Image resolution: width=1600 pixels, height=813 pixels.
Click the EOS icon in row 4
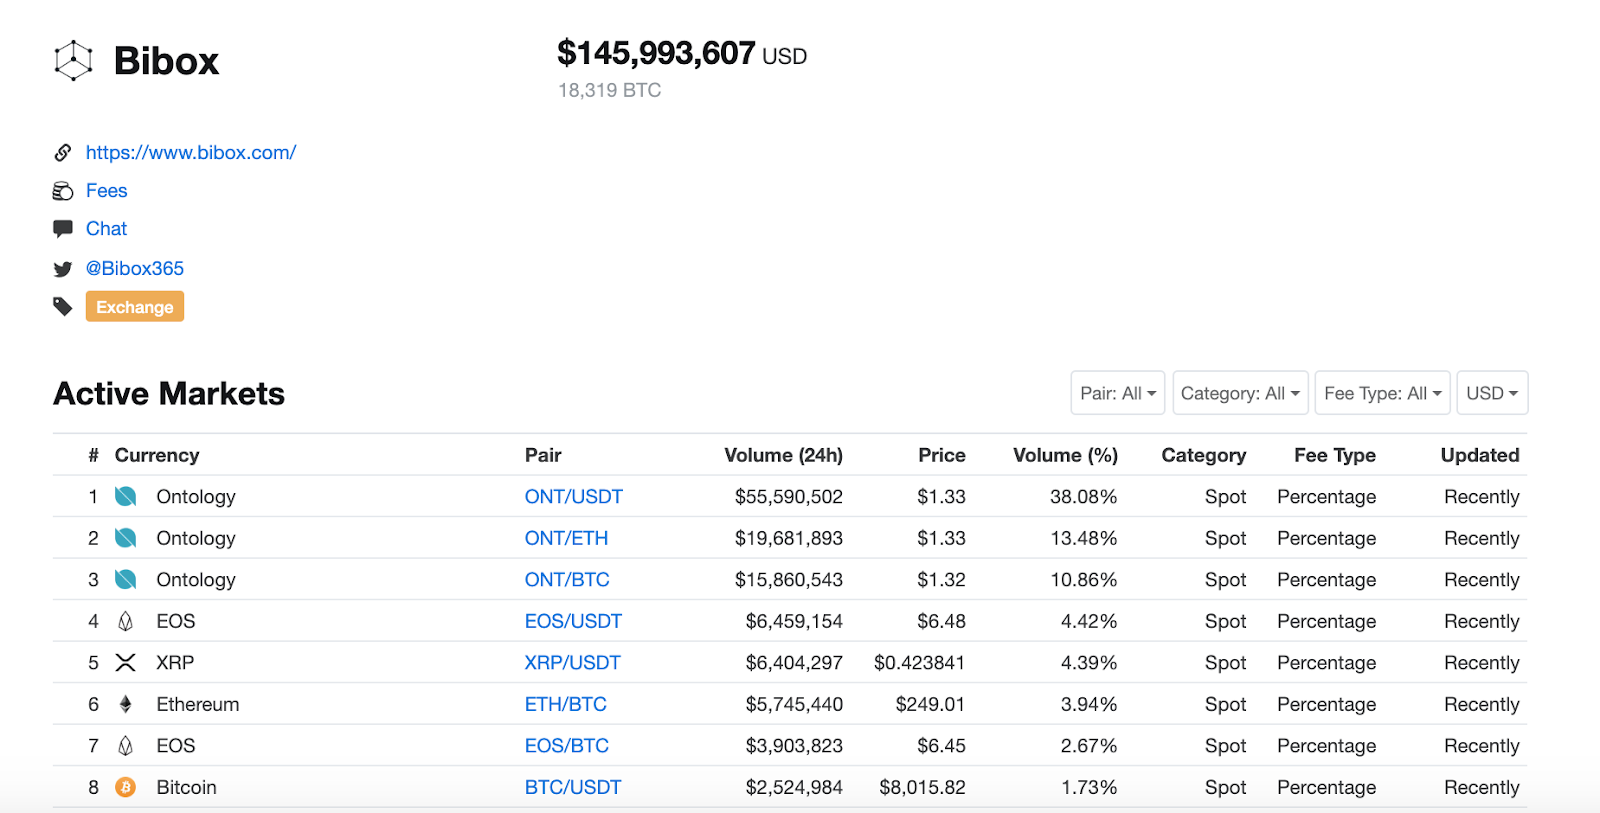tap(125, 621)
